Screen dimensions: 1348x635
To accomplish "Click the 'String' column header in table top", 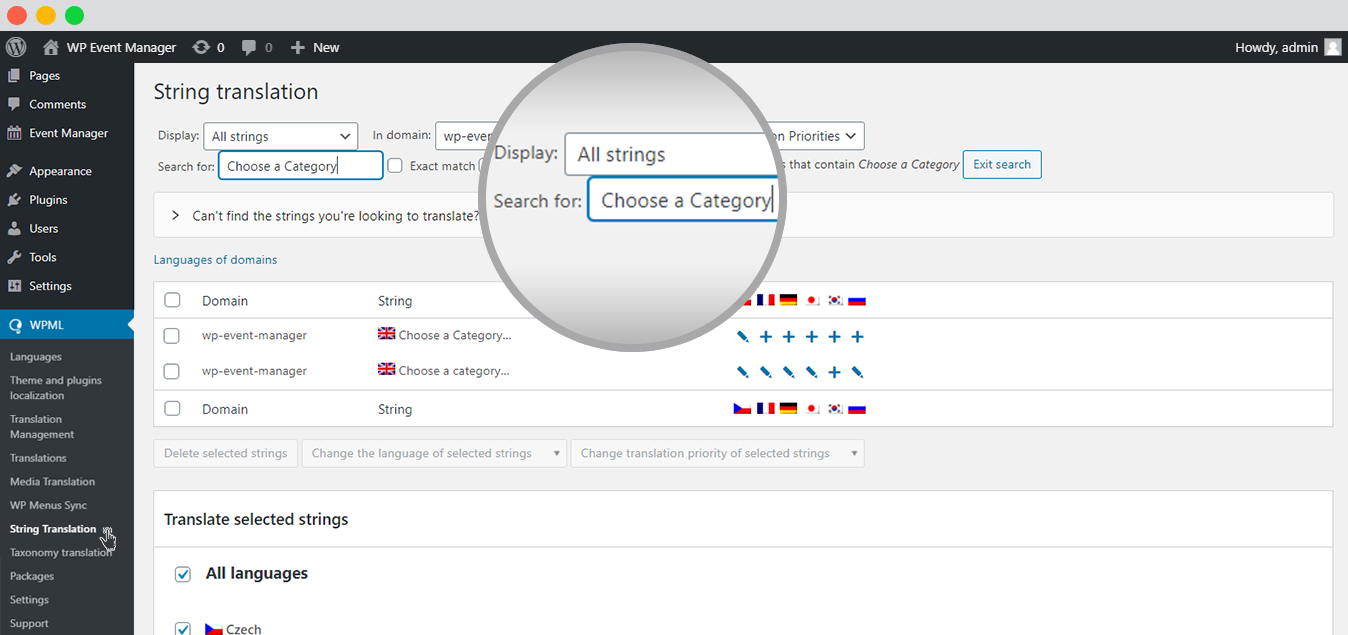I will (x=395, y=301).
